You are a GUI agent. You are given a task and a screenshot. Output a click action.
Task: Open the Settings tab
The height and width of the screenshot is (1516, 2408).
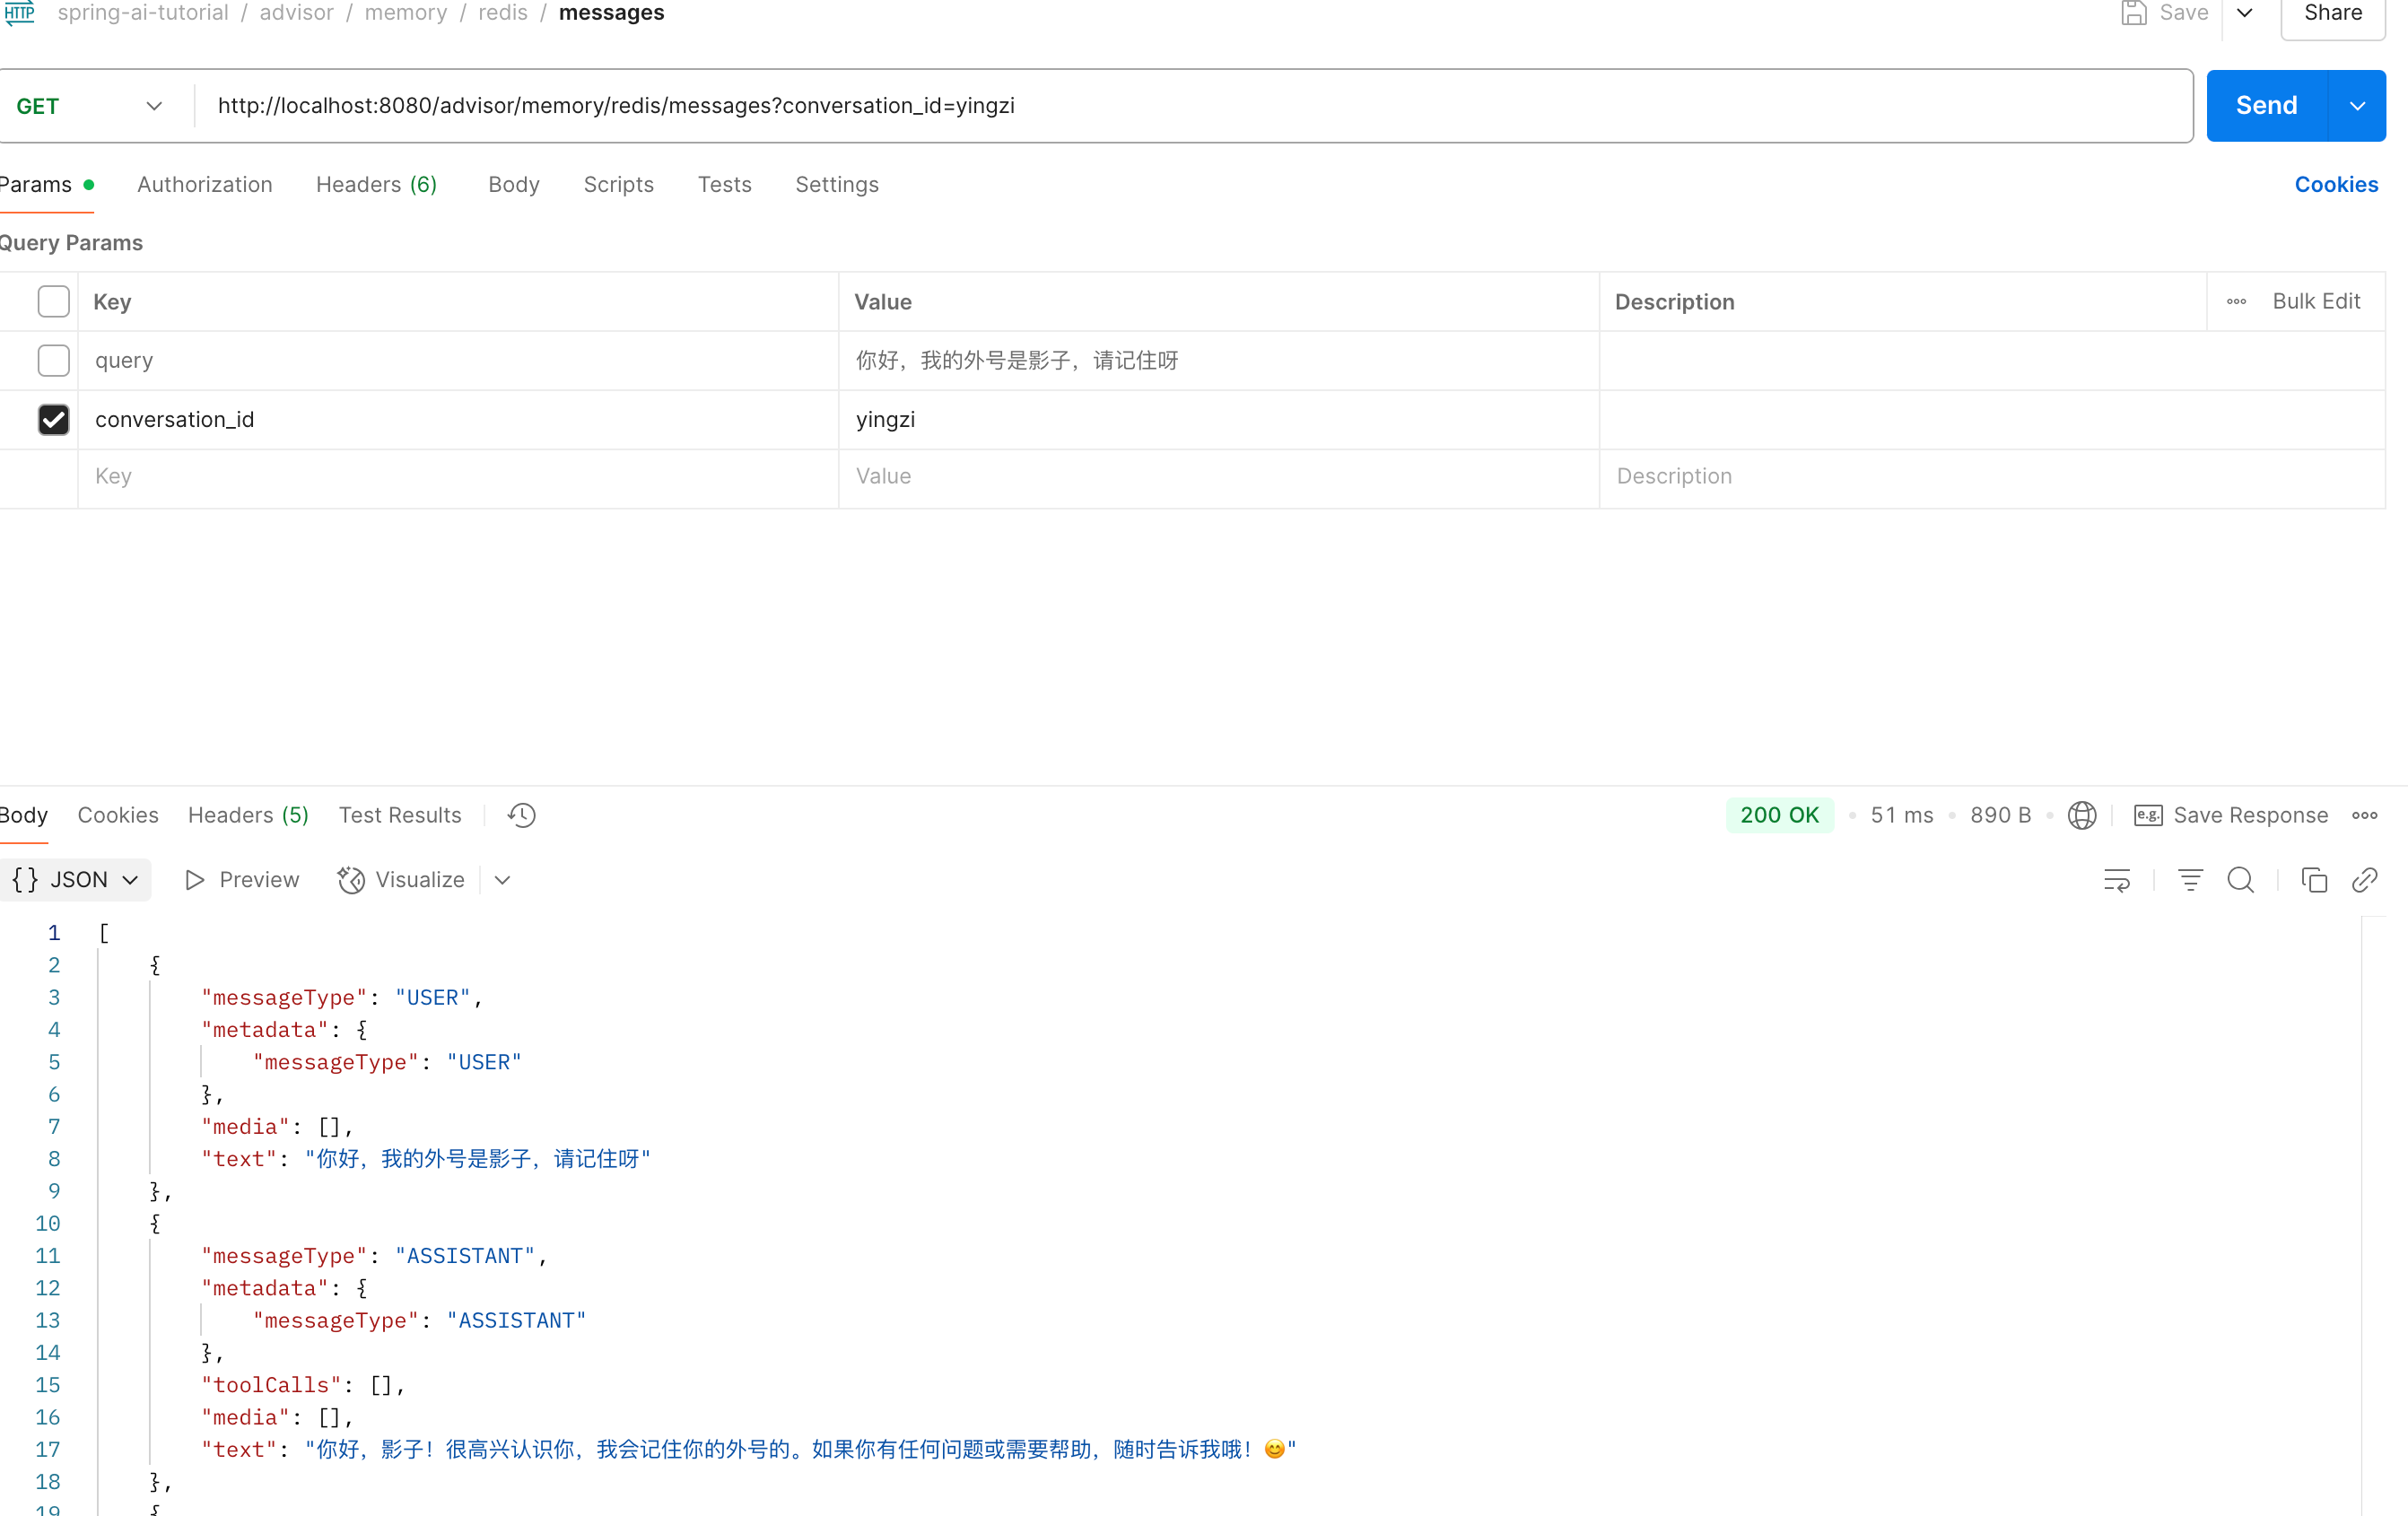(837, 184)
